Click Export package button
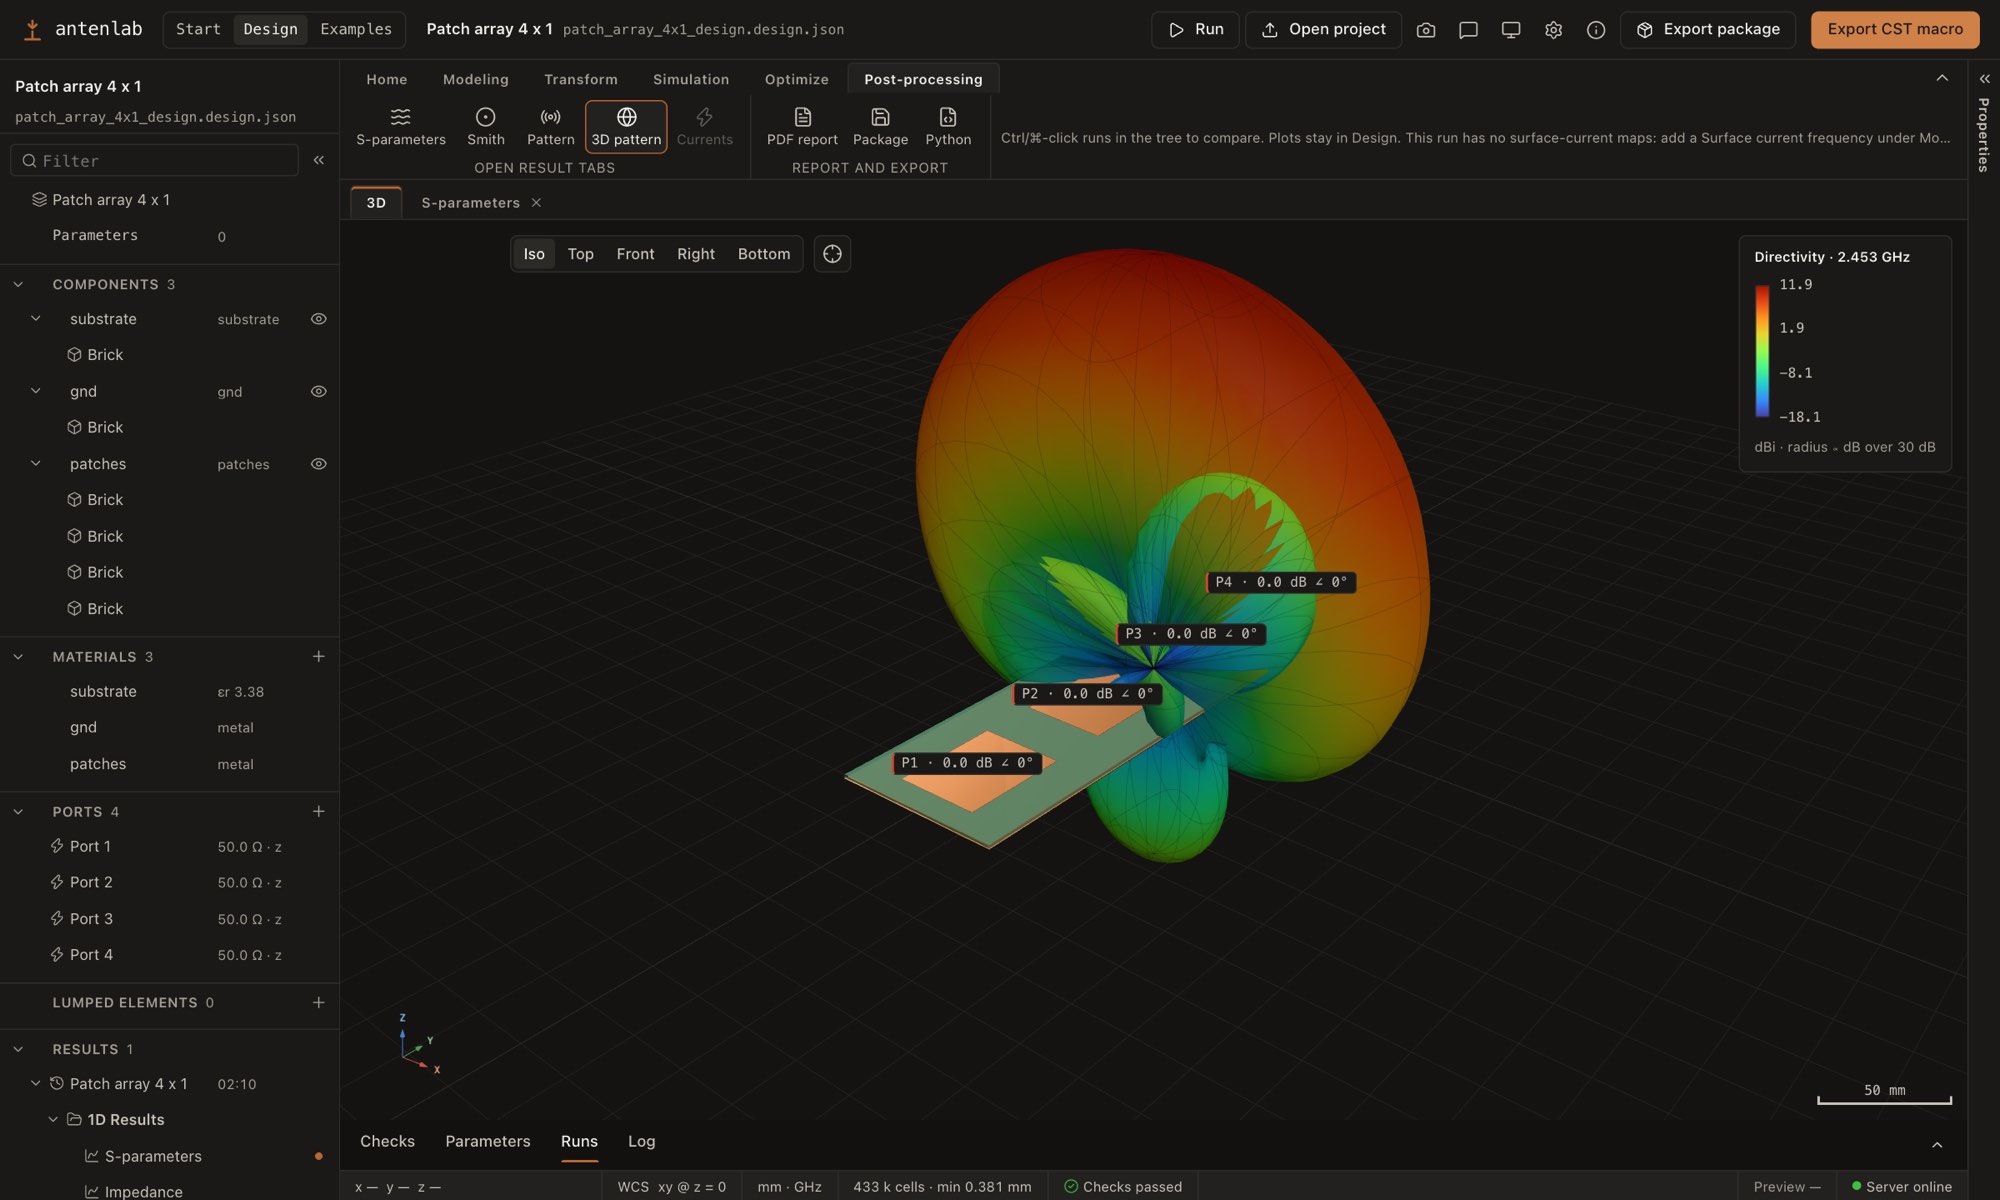Screen dimensions: 2000x1200 coord(1707,30)
